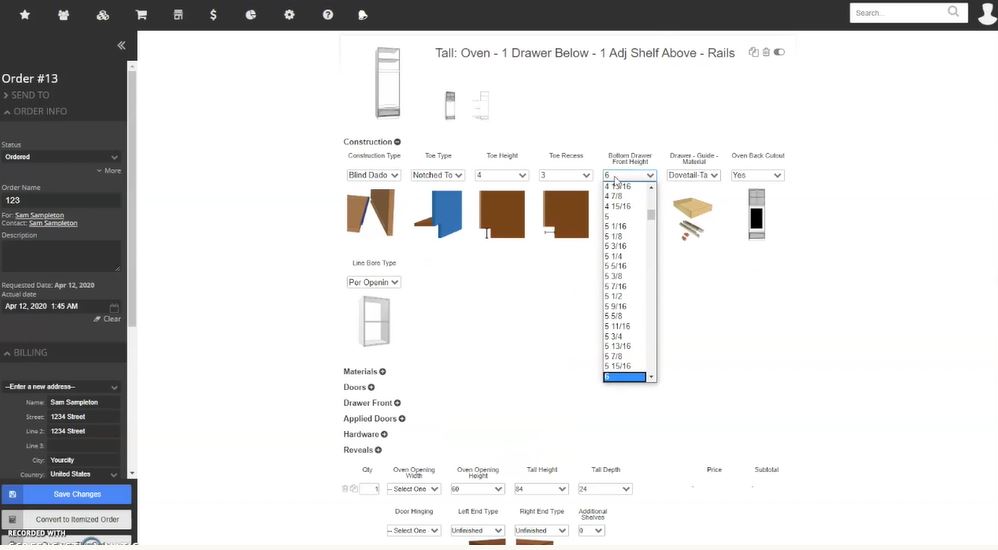Open the Toe Height dropdown
This screenshot has height=550, width=998.
pyautogui.click(x=502, y=175)
